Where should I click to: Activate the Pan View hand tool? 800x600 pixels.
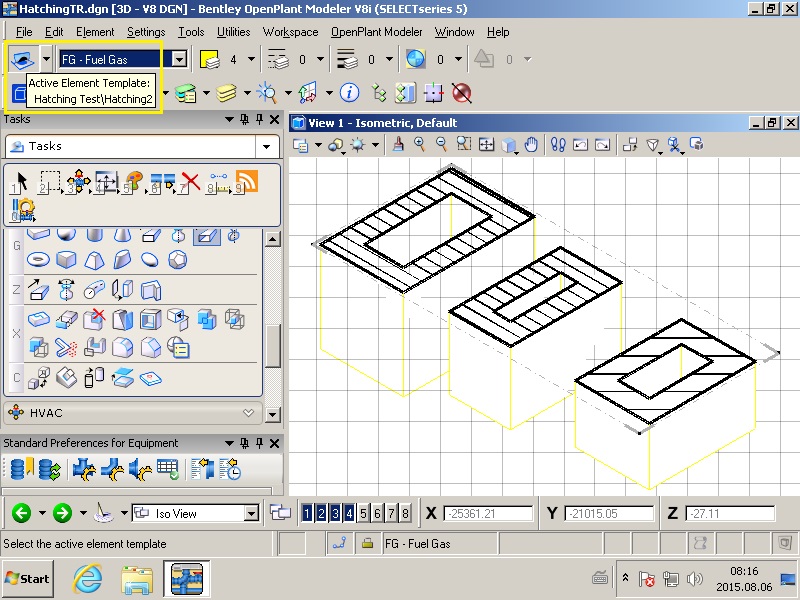[531, 145]
